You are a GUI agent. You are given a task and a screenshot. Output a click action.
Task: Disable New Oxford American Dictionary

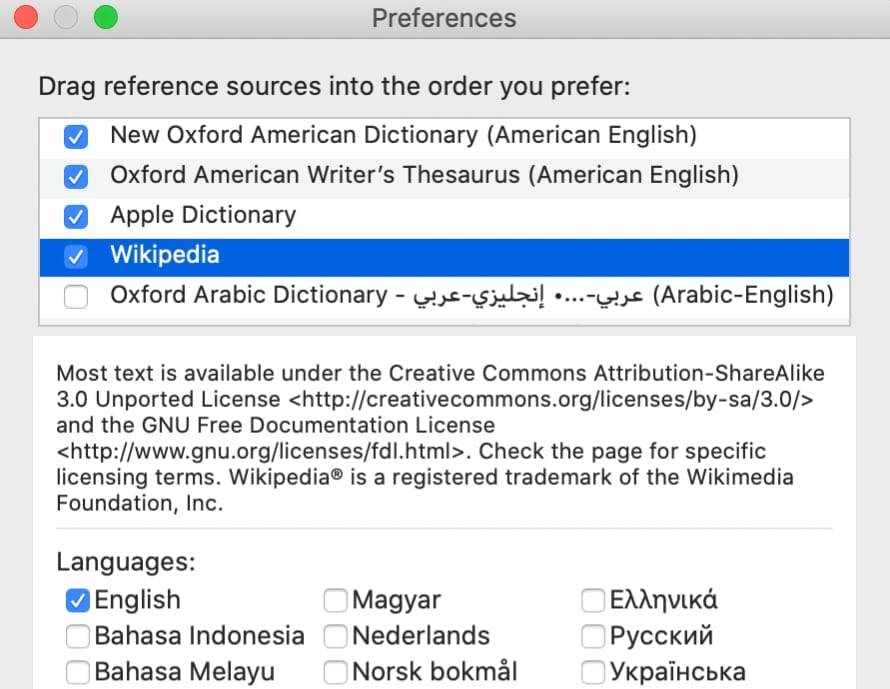[x=76, y=136]
